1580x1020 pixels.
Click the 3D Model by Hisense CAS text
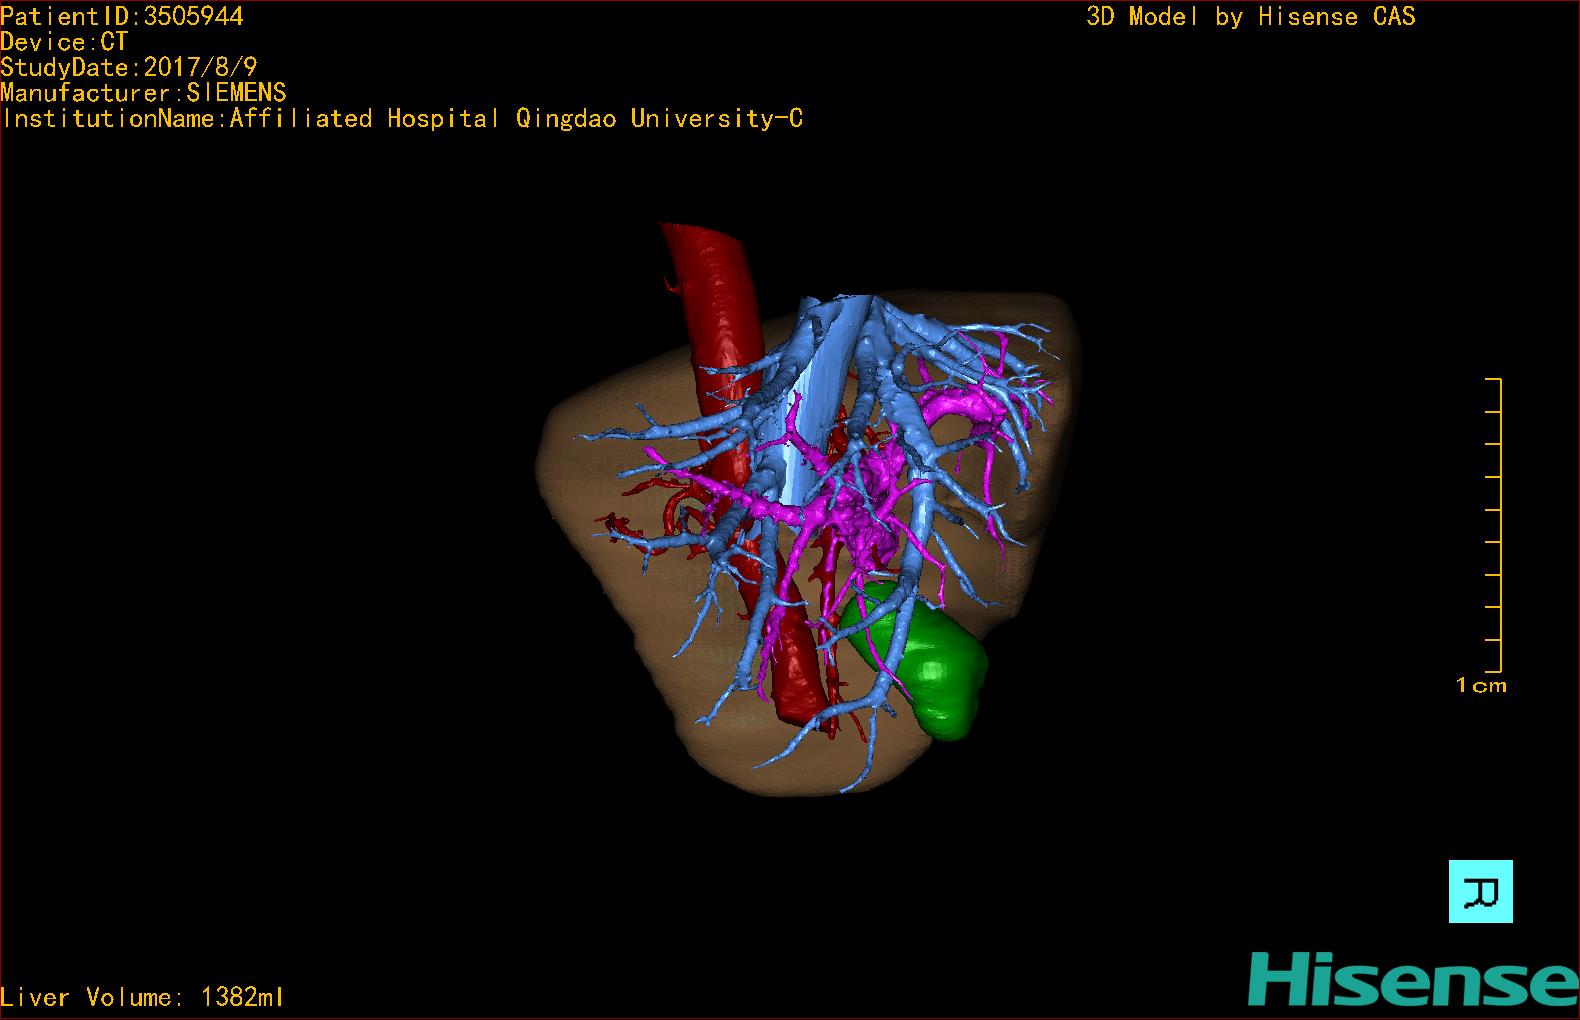[1251, 17]
